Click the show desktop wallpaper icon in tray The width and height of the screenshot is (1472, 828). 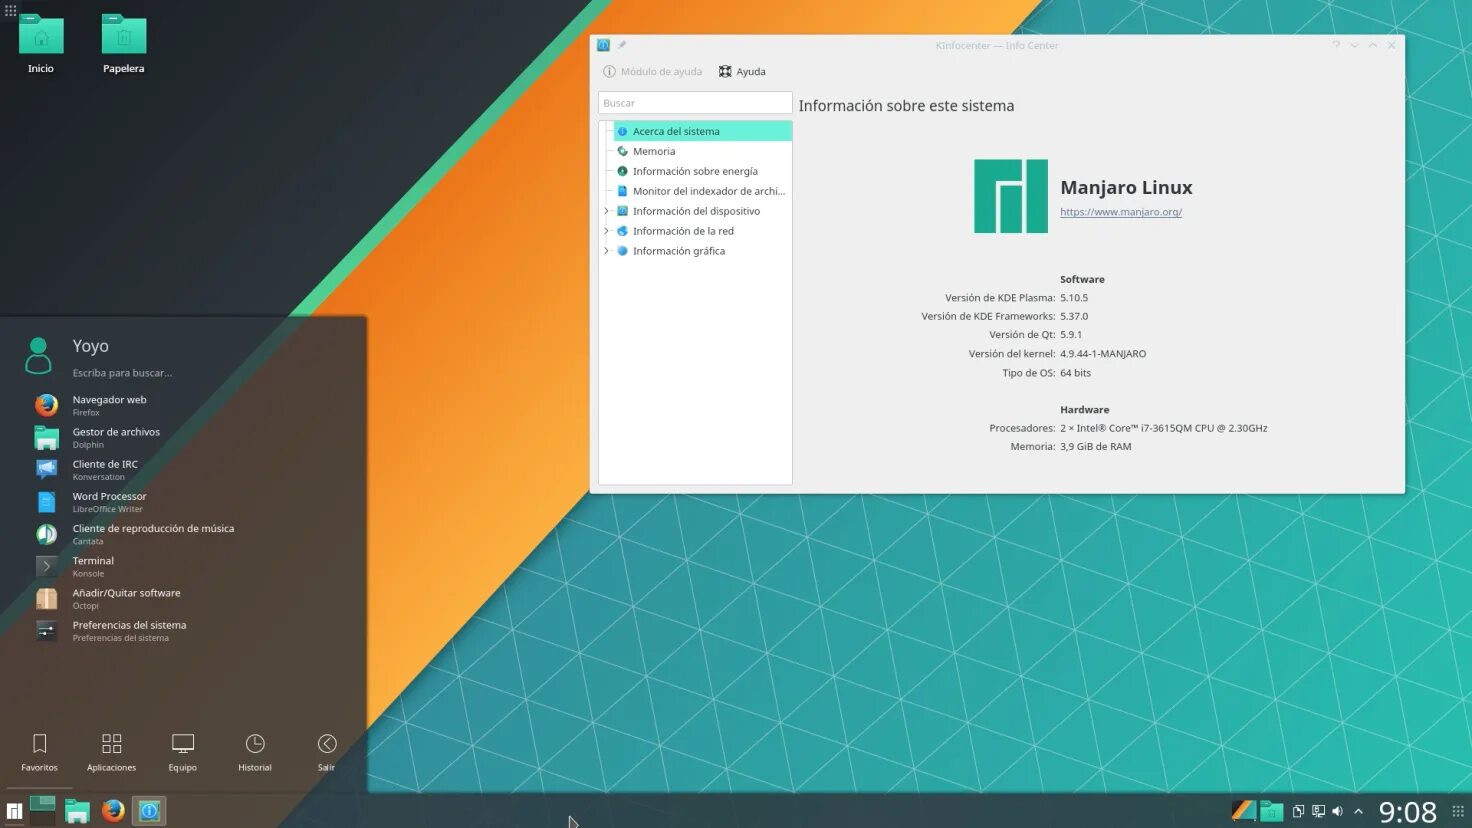point(1243,811)
